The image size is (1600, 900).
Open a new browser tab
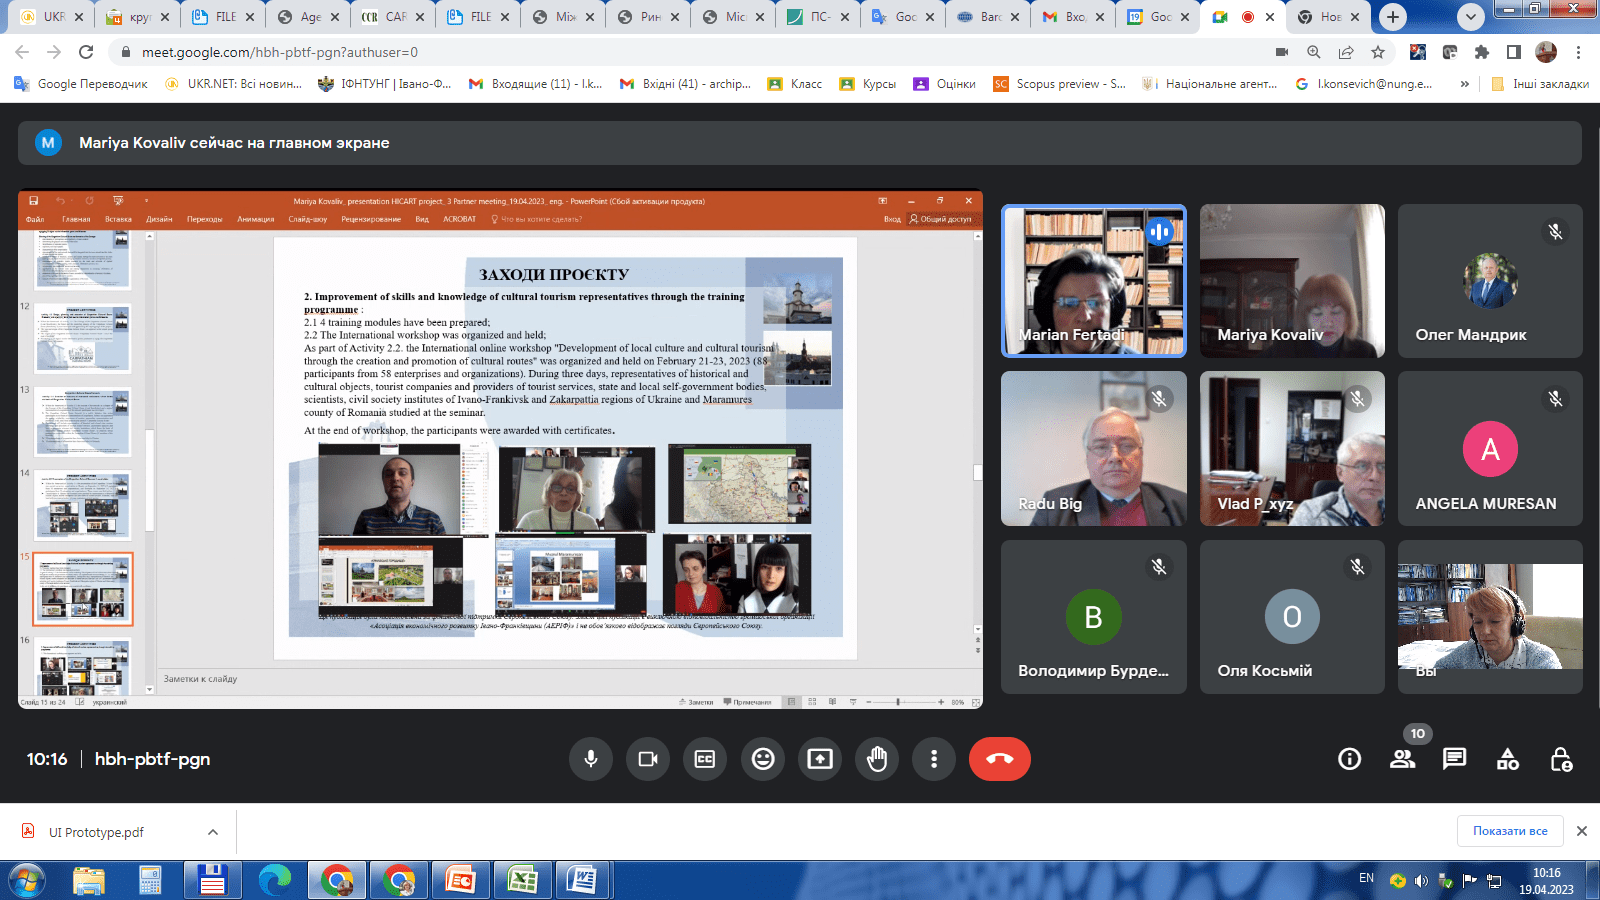click(x=1392, y=17)
